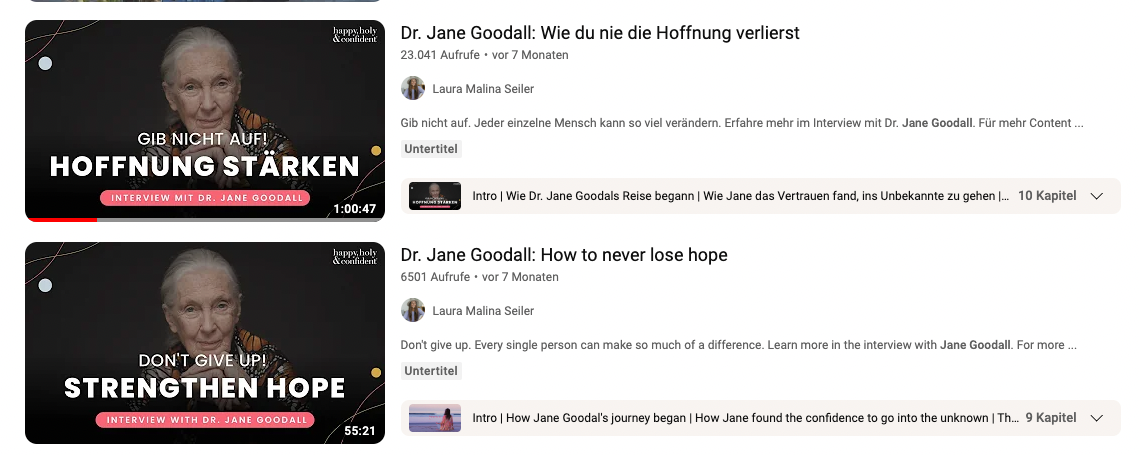The width and height of the screenshot is (1139, 455).
Task: Click the 55:21 duration badge
Action: point(360,431)
